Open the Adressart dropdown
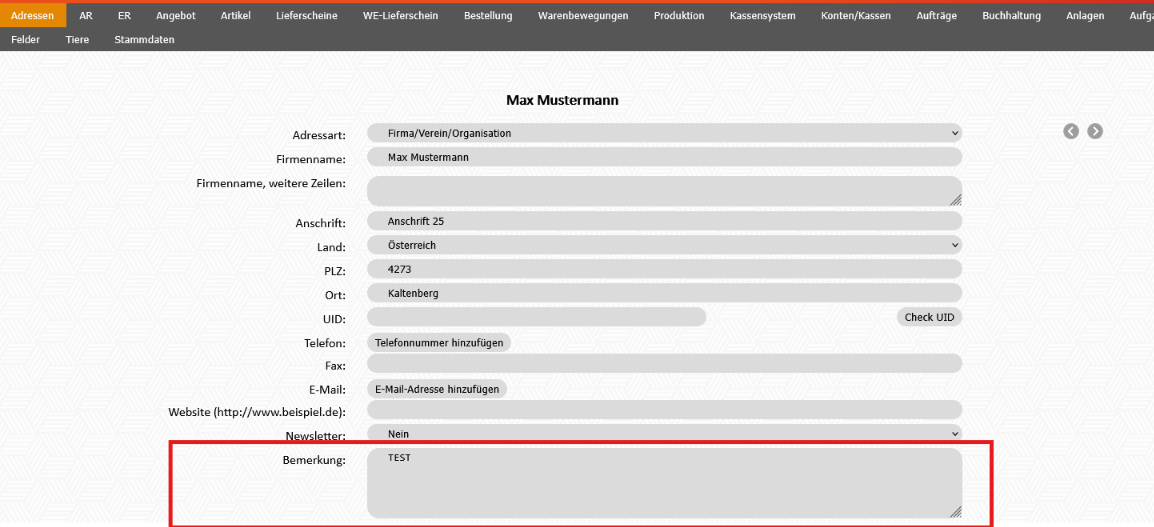Image resolution: width=1154 pixels, height=527 pixels. 665,133
